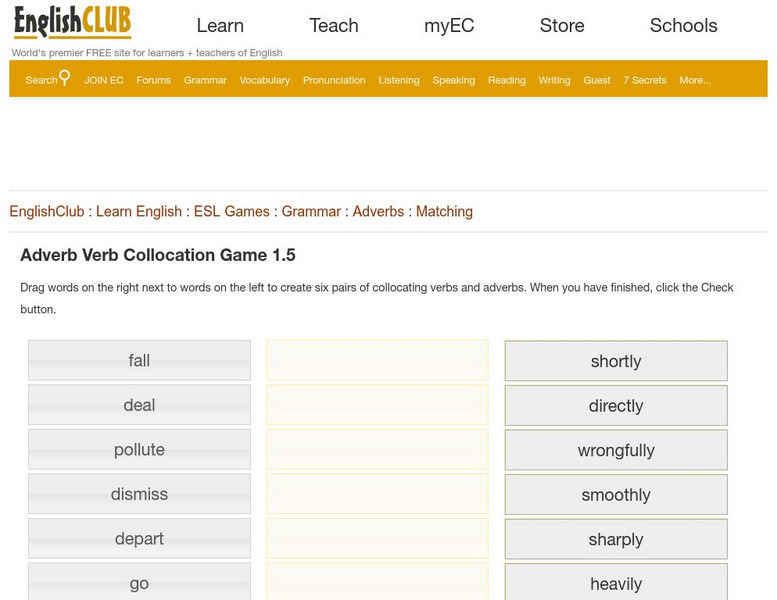777x600 pixels.
Task: Click the Search magnifier icon
Action: coord(64,78)
